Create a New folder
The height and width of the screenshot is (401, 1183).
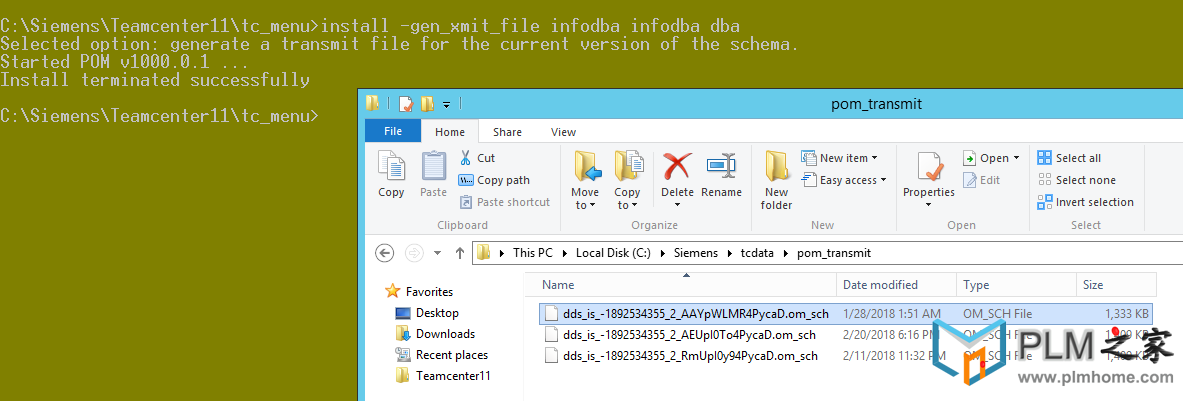[x=776, y=180]
